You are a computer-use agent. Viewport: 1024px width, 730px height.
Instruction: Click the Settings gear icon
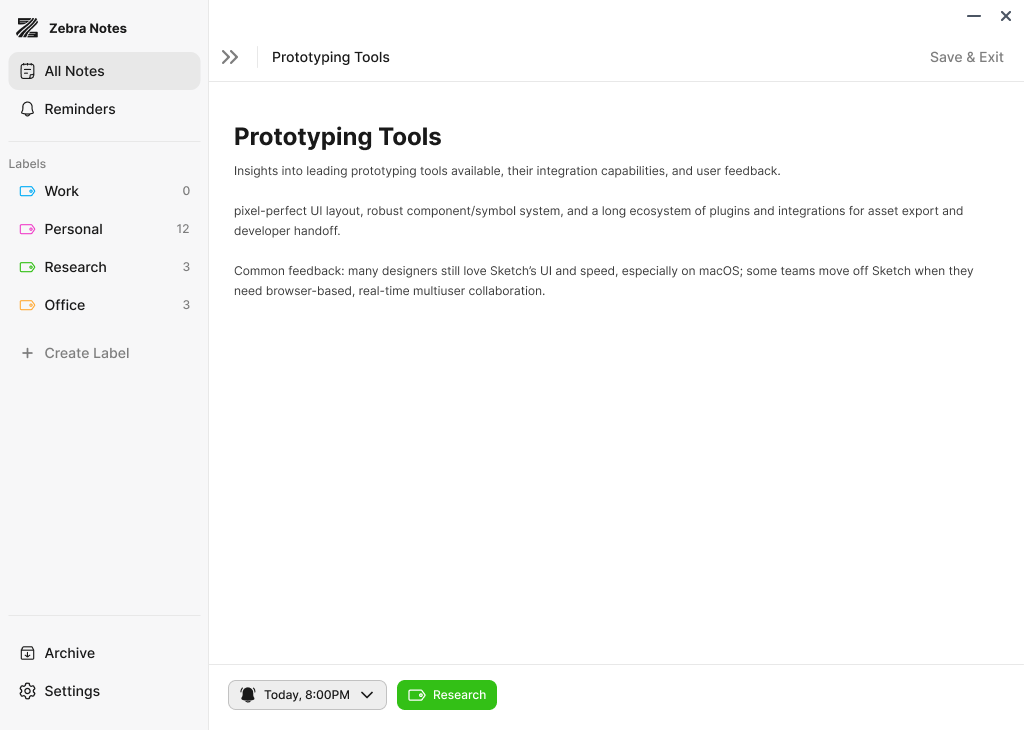28,691
